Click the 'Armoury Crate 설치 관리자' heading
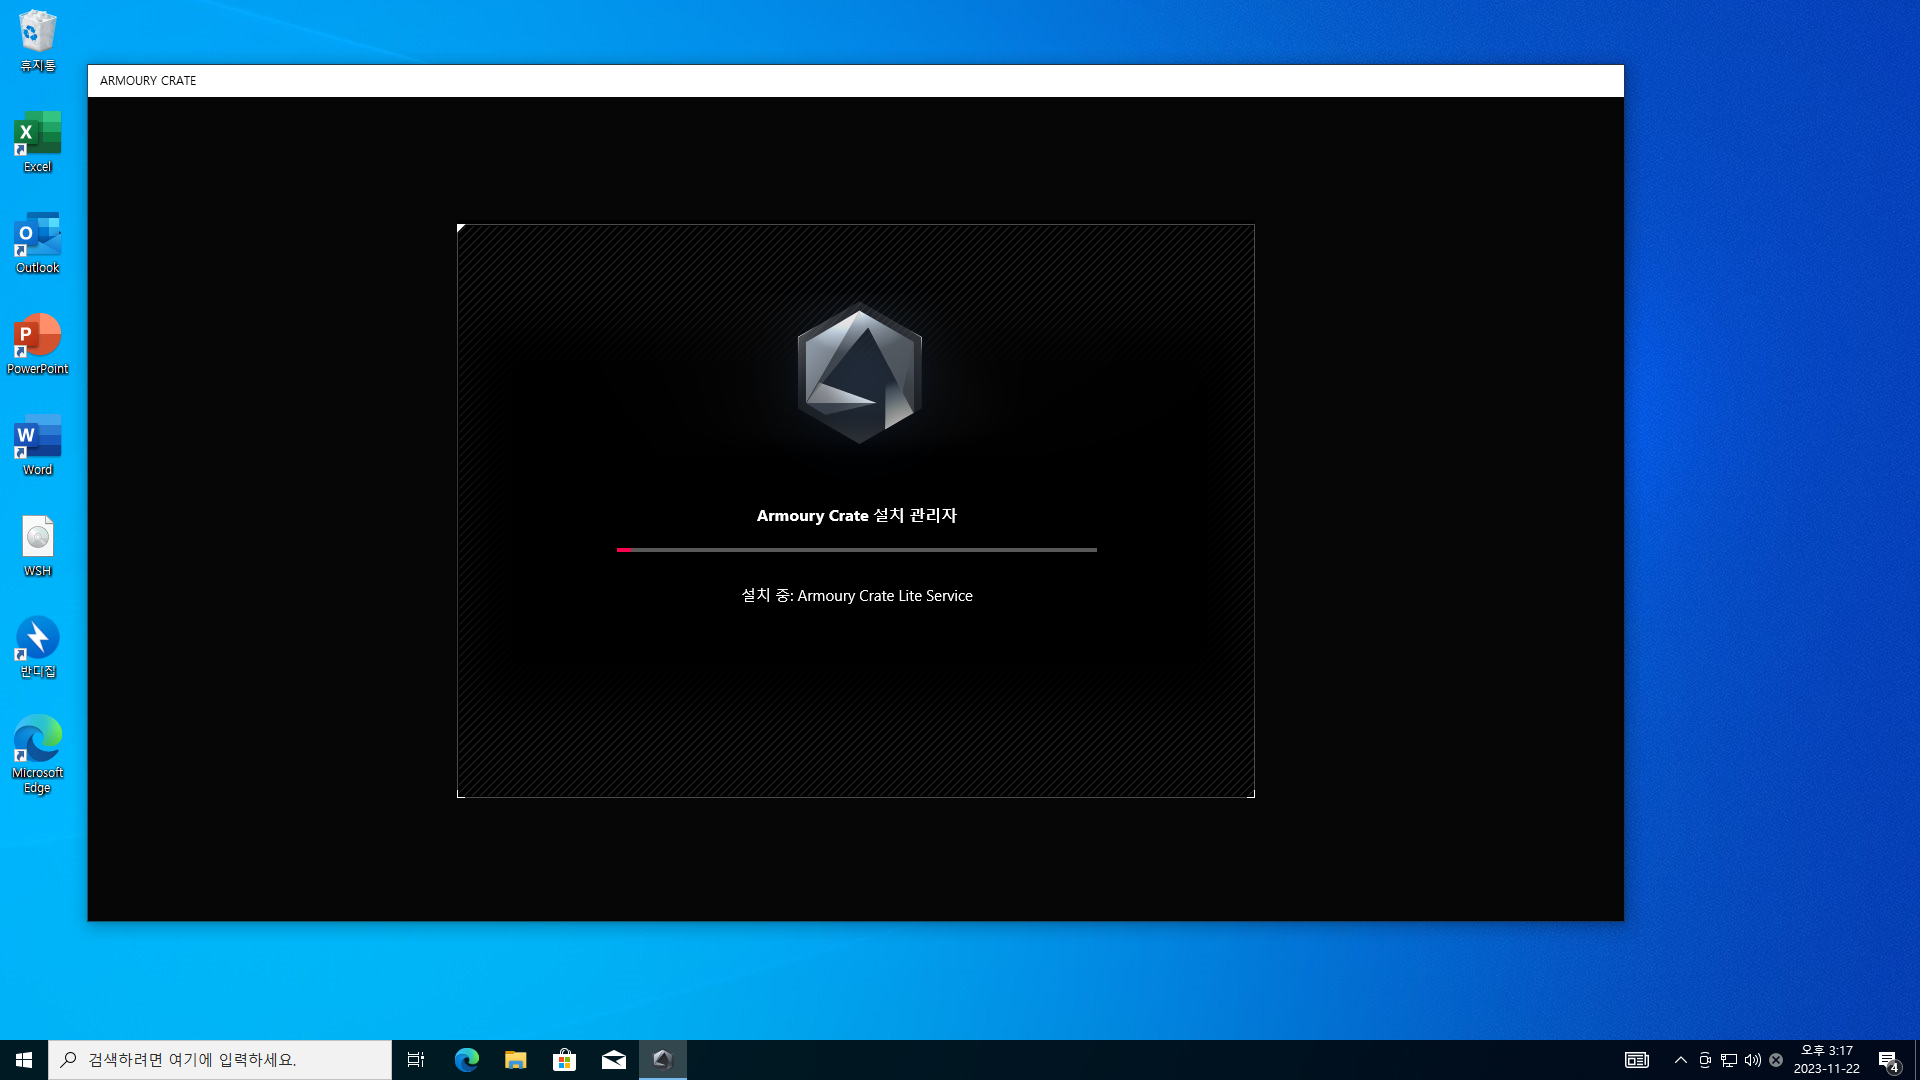The width and height of the screenshot is (1920, 1080). click(857, 516)
